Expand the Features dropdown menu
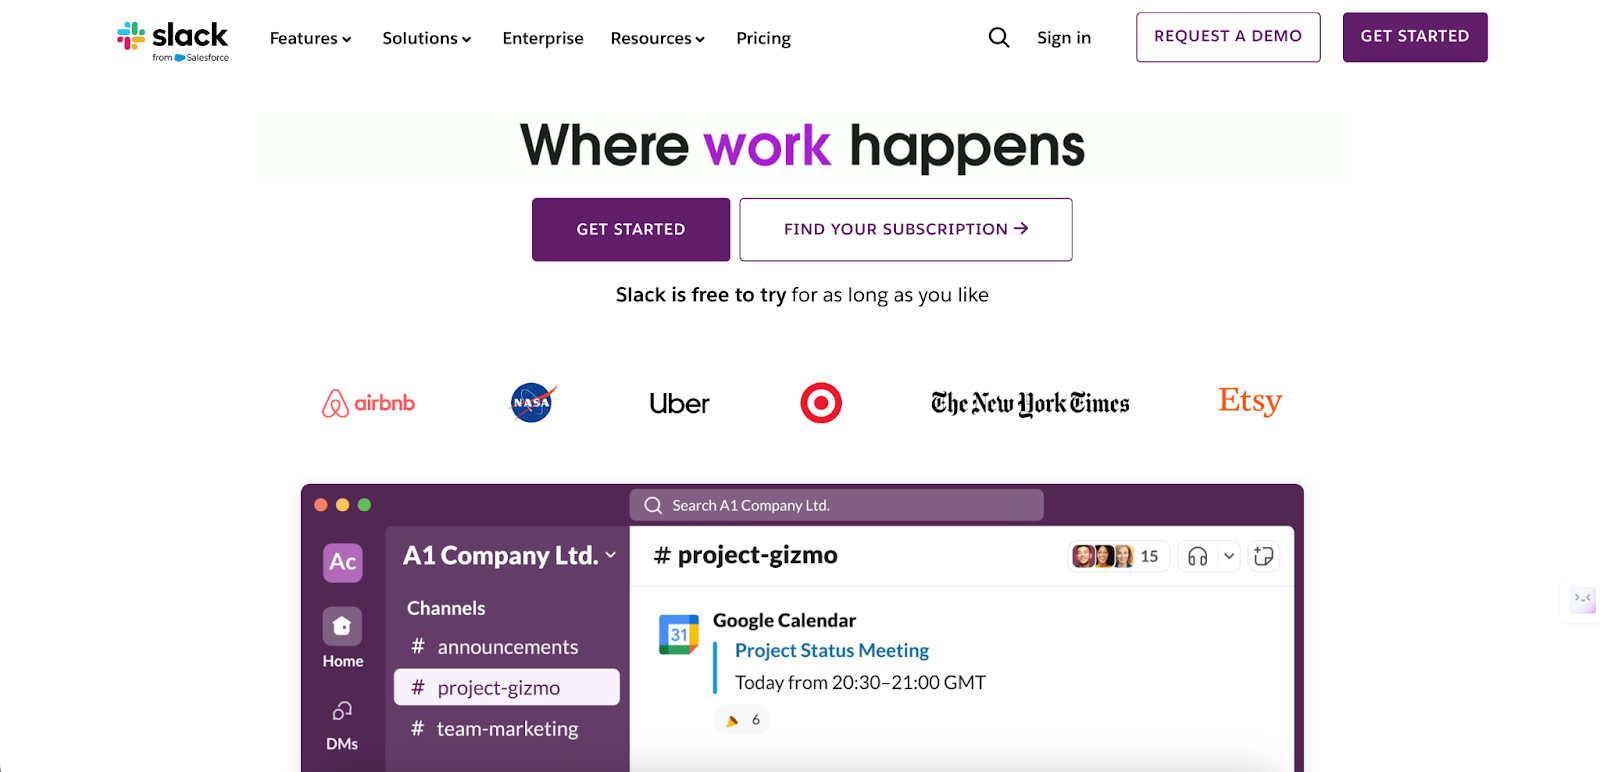This screenshot has width=1600, height=772. point(311,38)
